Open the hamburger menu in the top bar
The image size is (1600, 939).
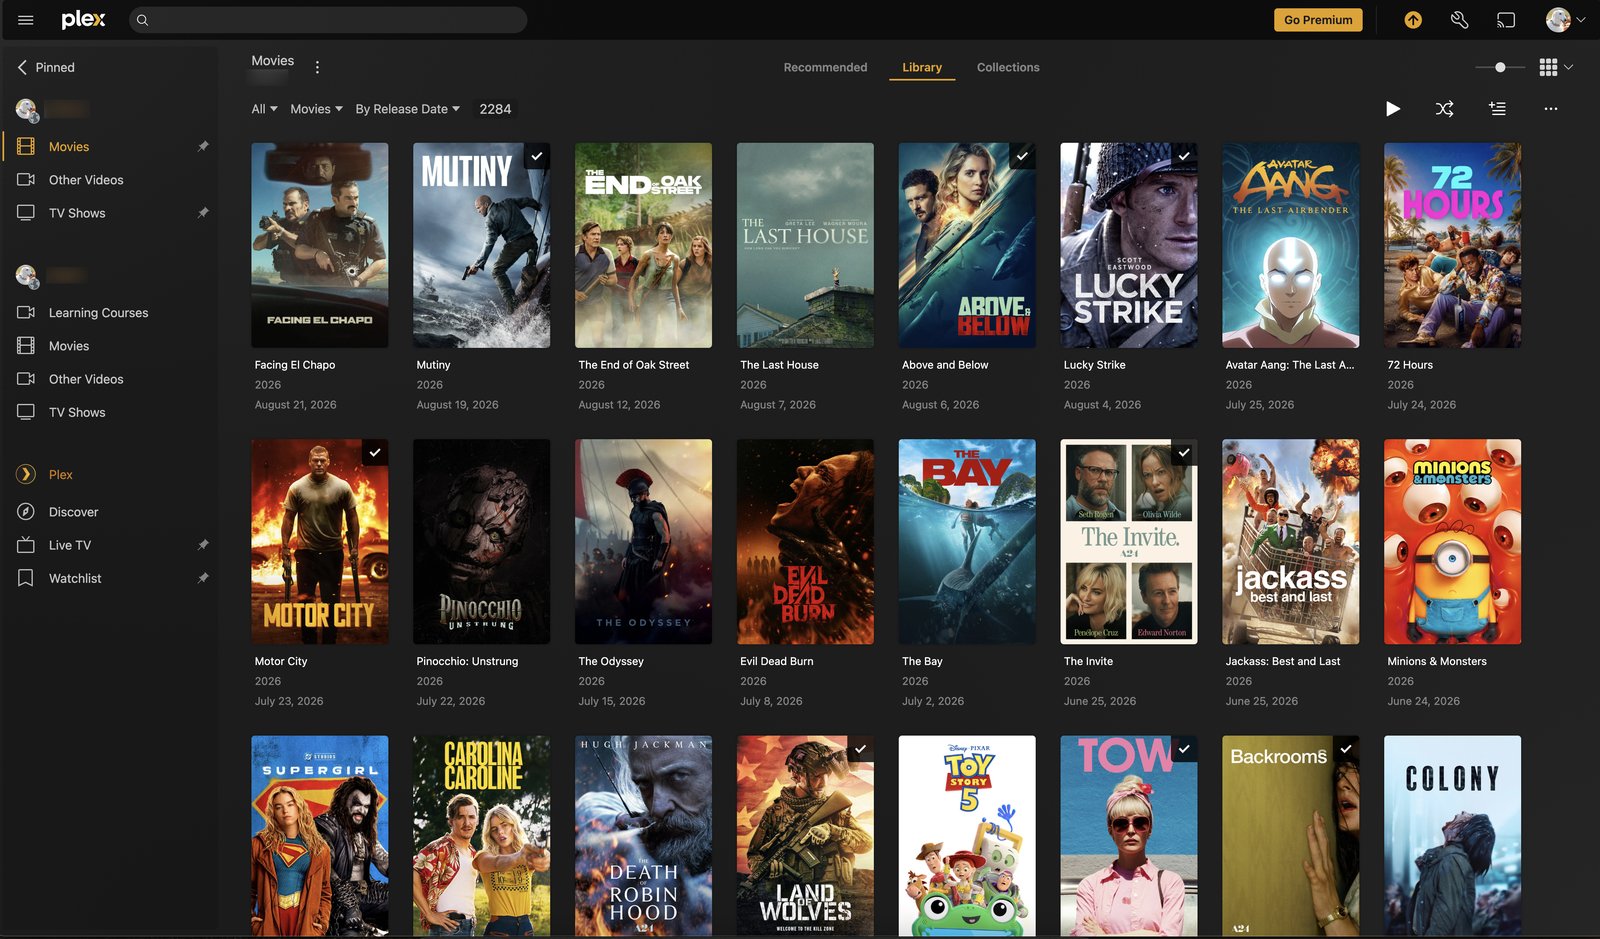[26, 20]
